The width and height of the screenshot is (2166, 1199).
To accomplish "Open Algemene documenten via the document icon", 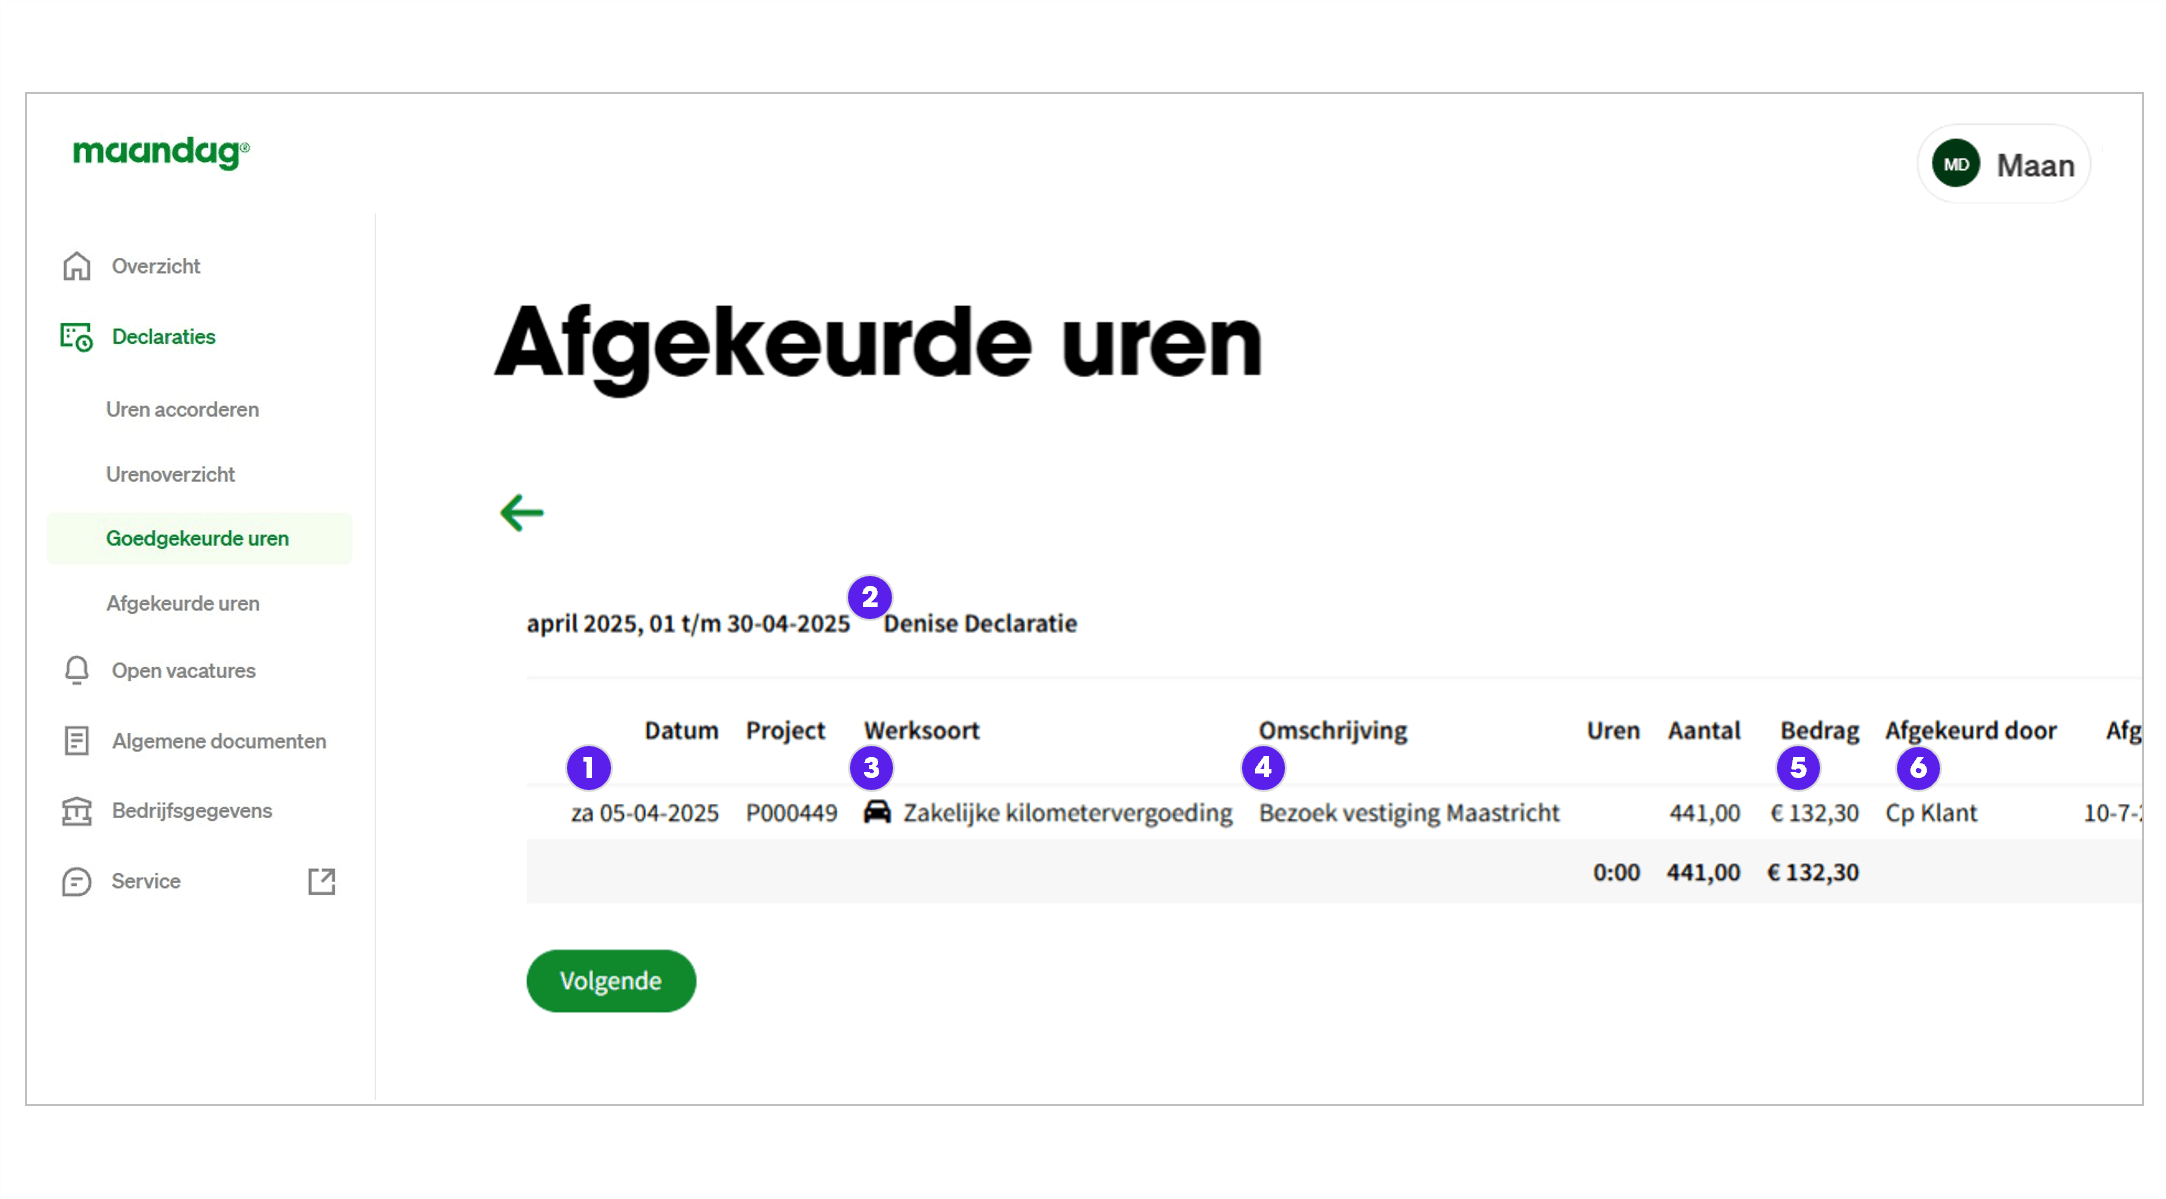I will [75, 740].
